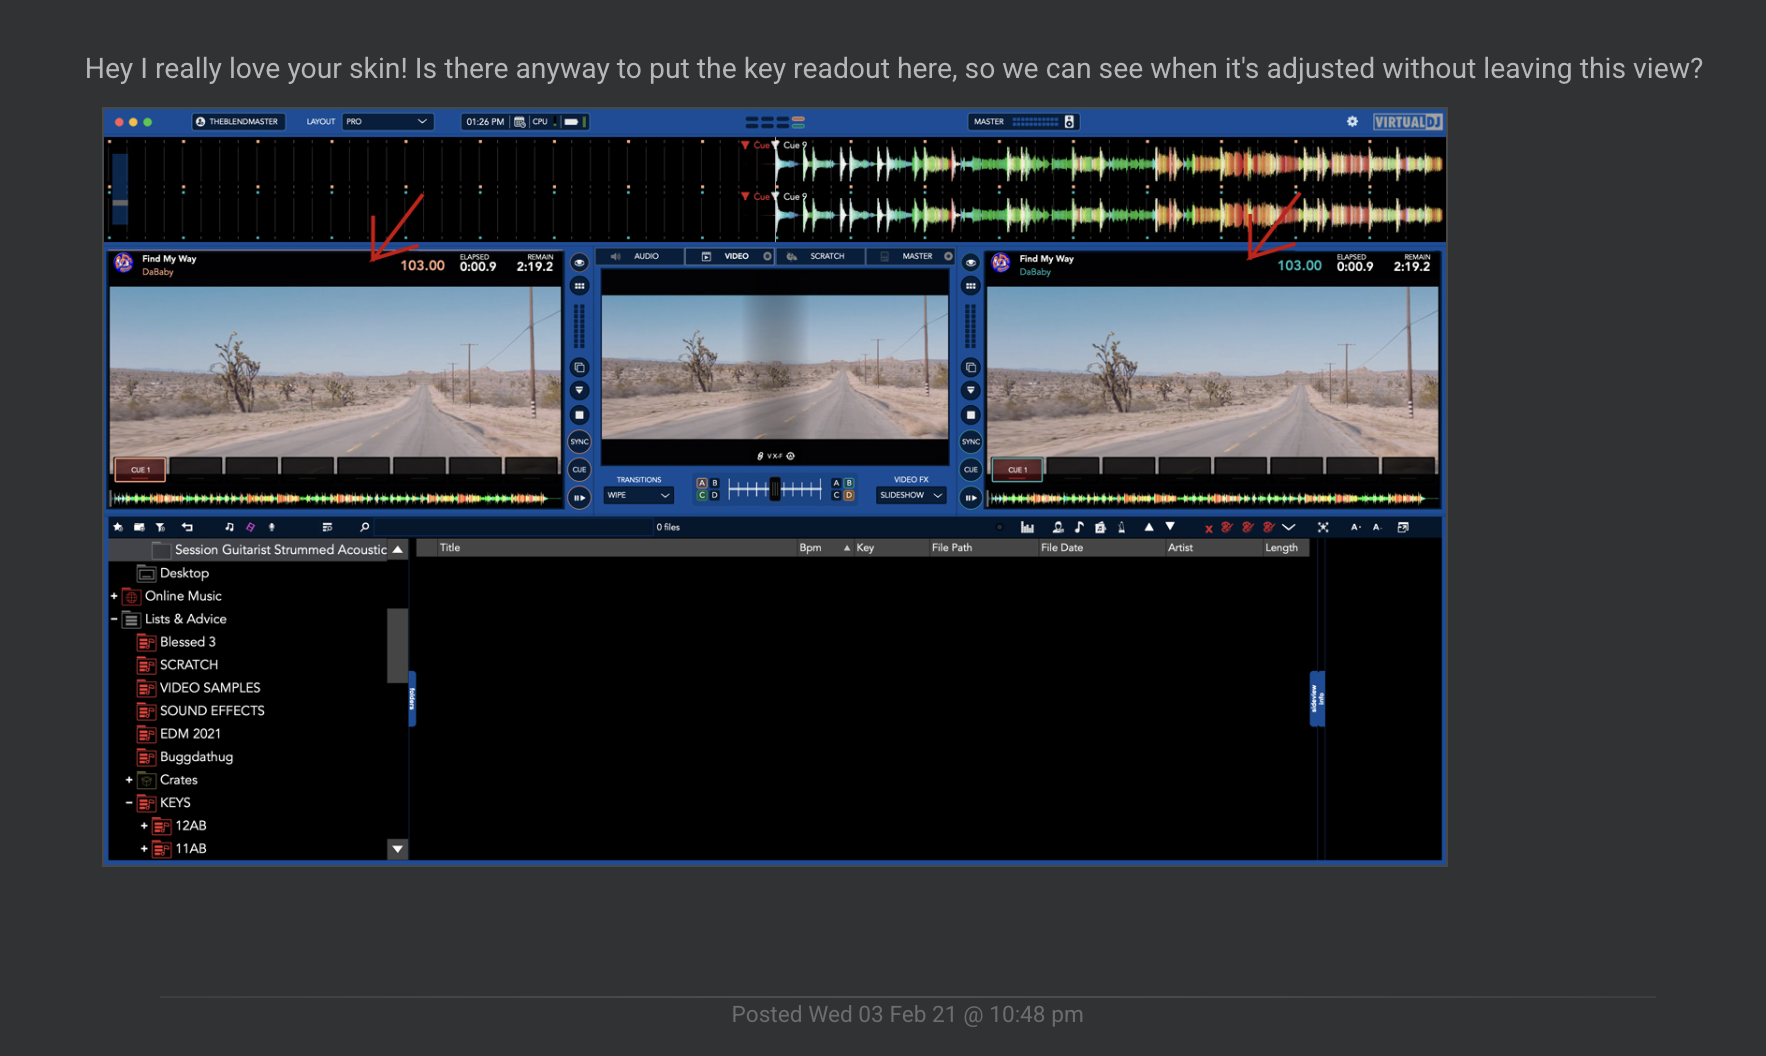This screenshot has height=1056, width=1766.
Task: Switch to the AUDIO tab
Action: point(640,257)
